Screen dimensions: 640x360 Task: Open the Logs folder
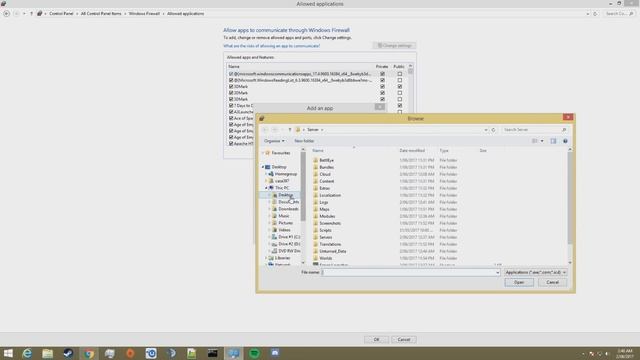tap(323, 202)
